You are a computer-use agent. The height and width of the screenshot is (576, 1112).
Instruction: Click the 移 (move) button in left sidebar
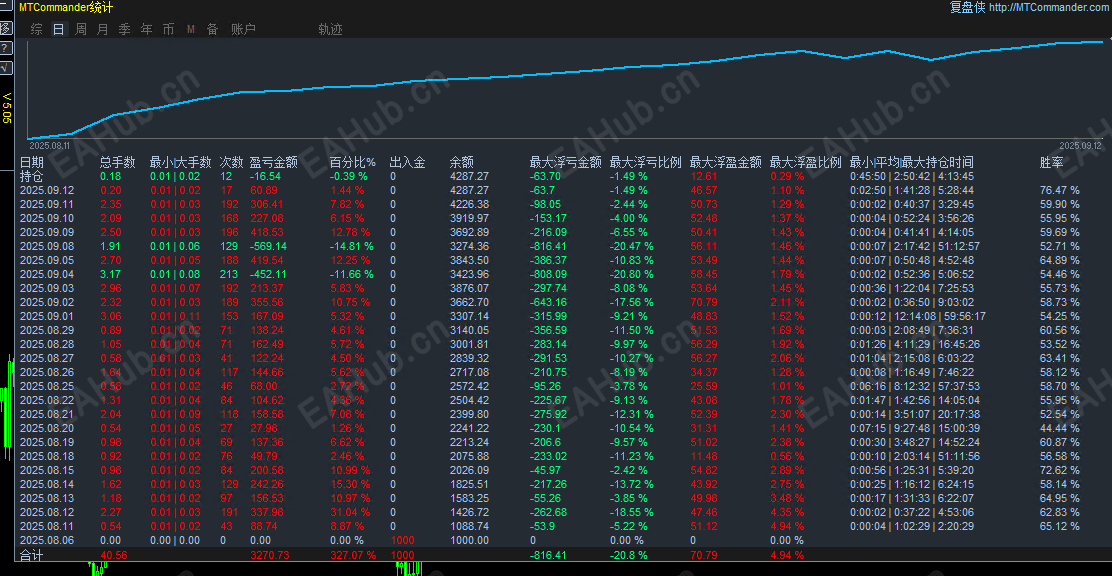tap(5, 28)
